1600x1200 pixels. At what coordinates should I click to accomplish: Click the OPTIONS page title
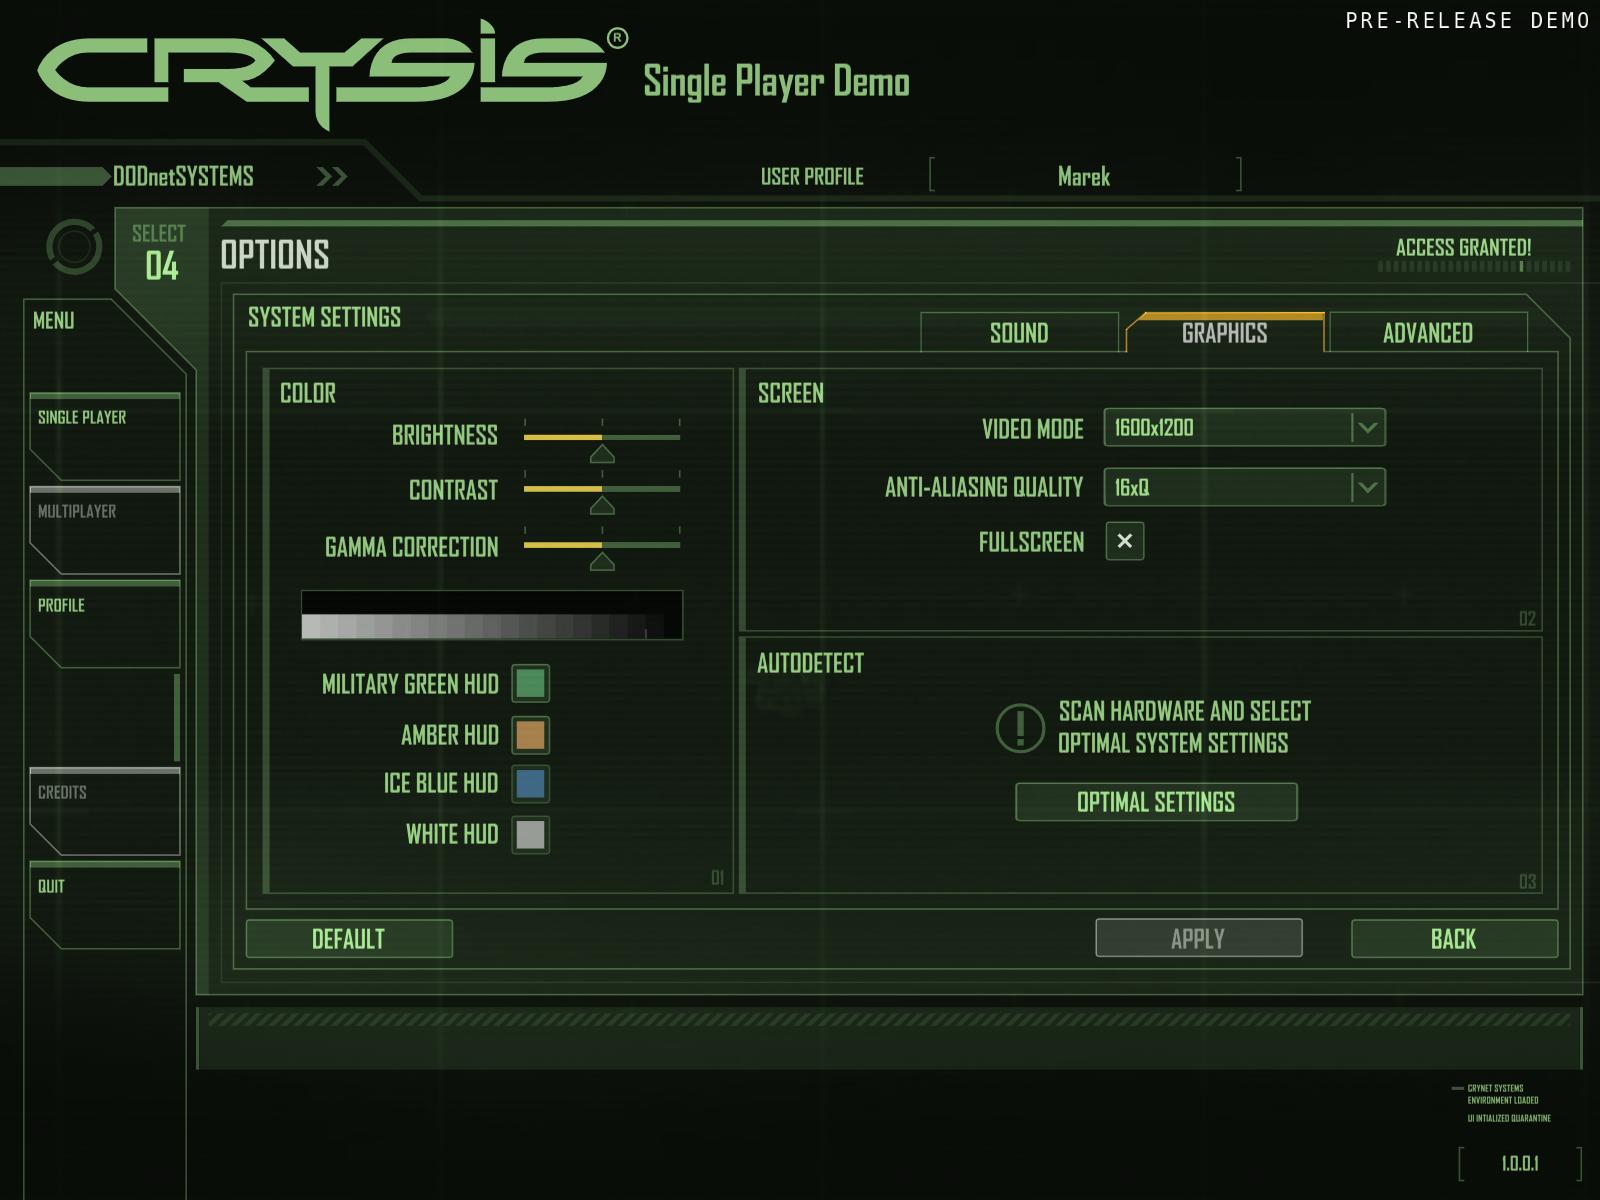[x=275, y=255]
